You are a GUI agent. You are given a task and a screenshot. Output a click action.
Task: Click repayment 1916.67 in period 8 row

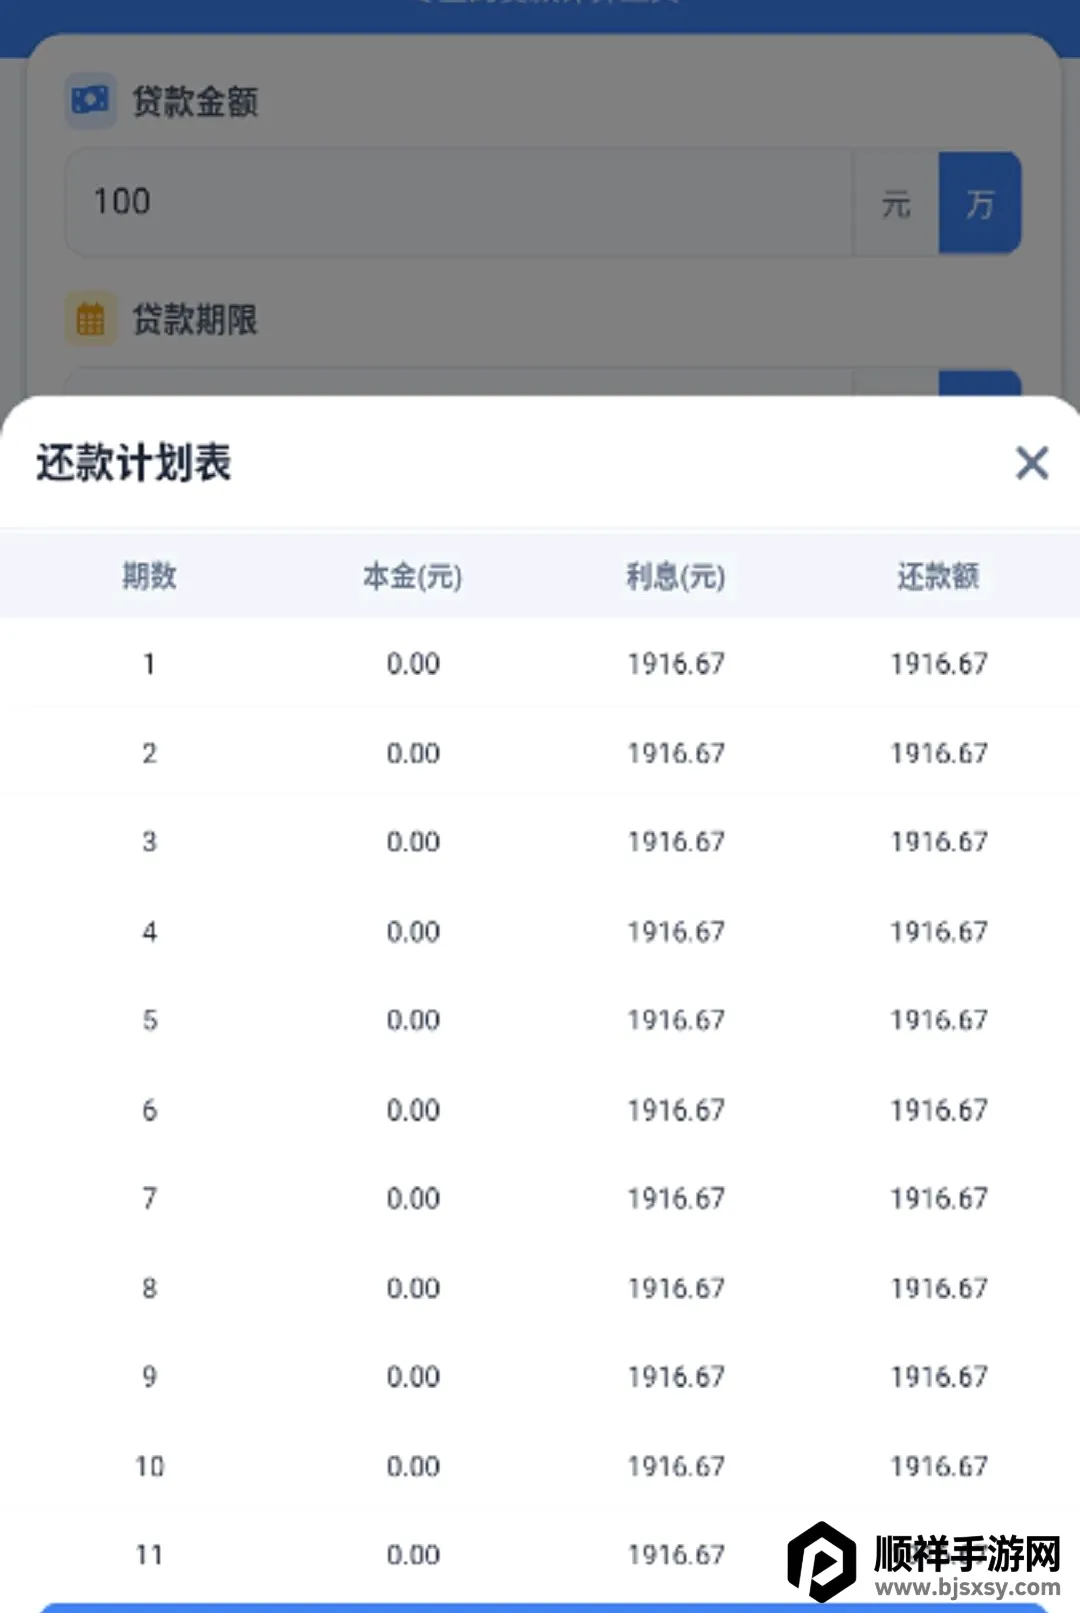pos(939,1288)
